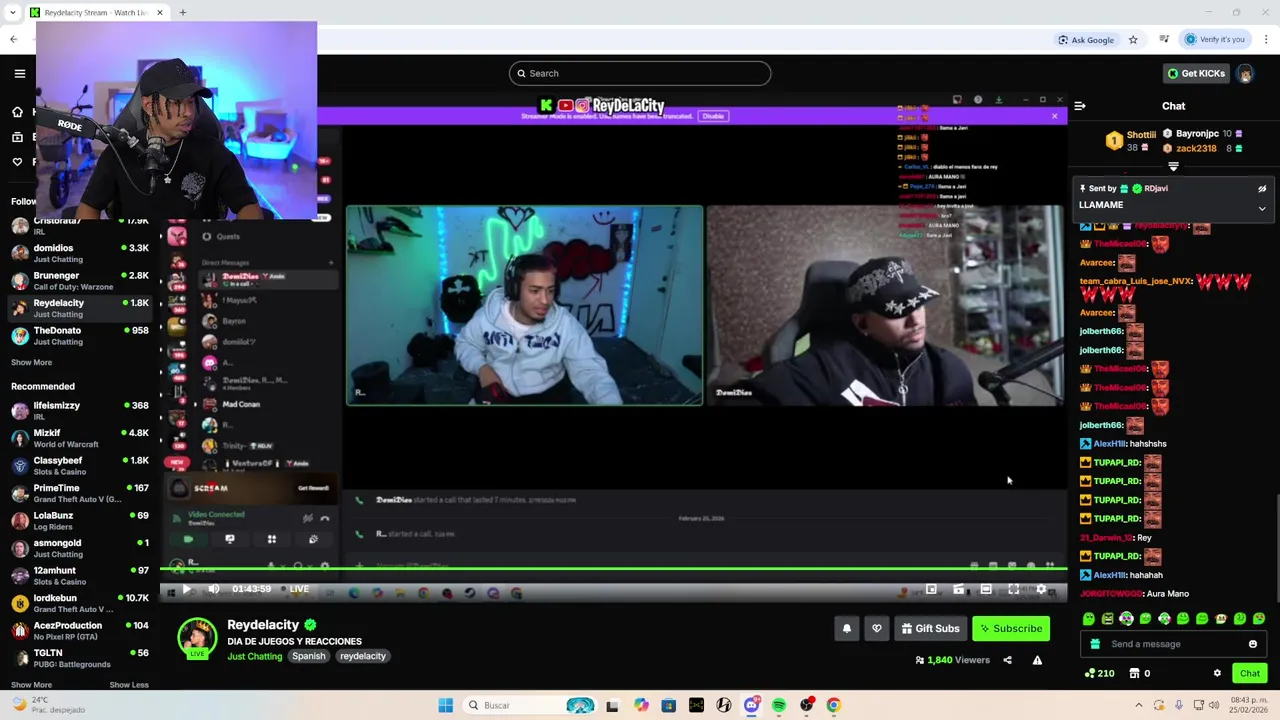Click Show Less under Recommended
Viewport: 1280px width, 720px height.
click(x=129, y=685)
